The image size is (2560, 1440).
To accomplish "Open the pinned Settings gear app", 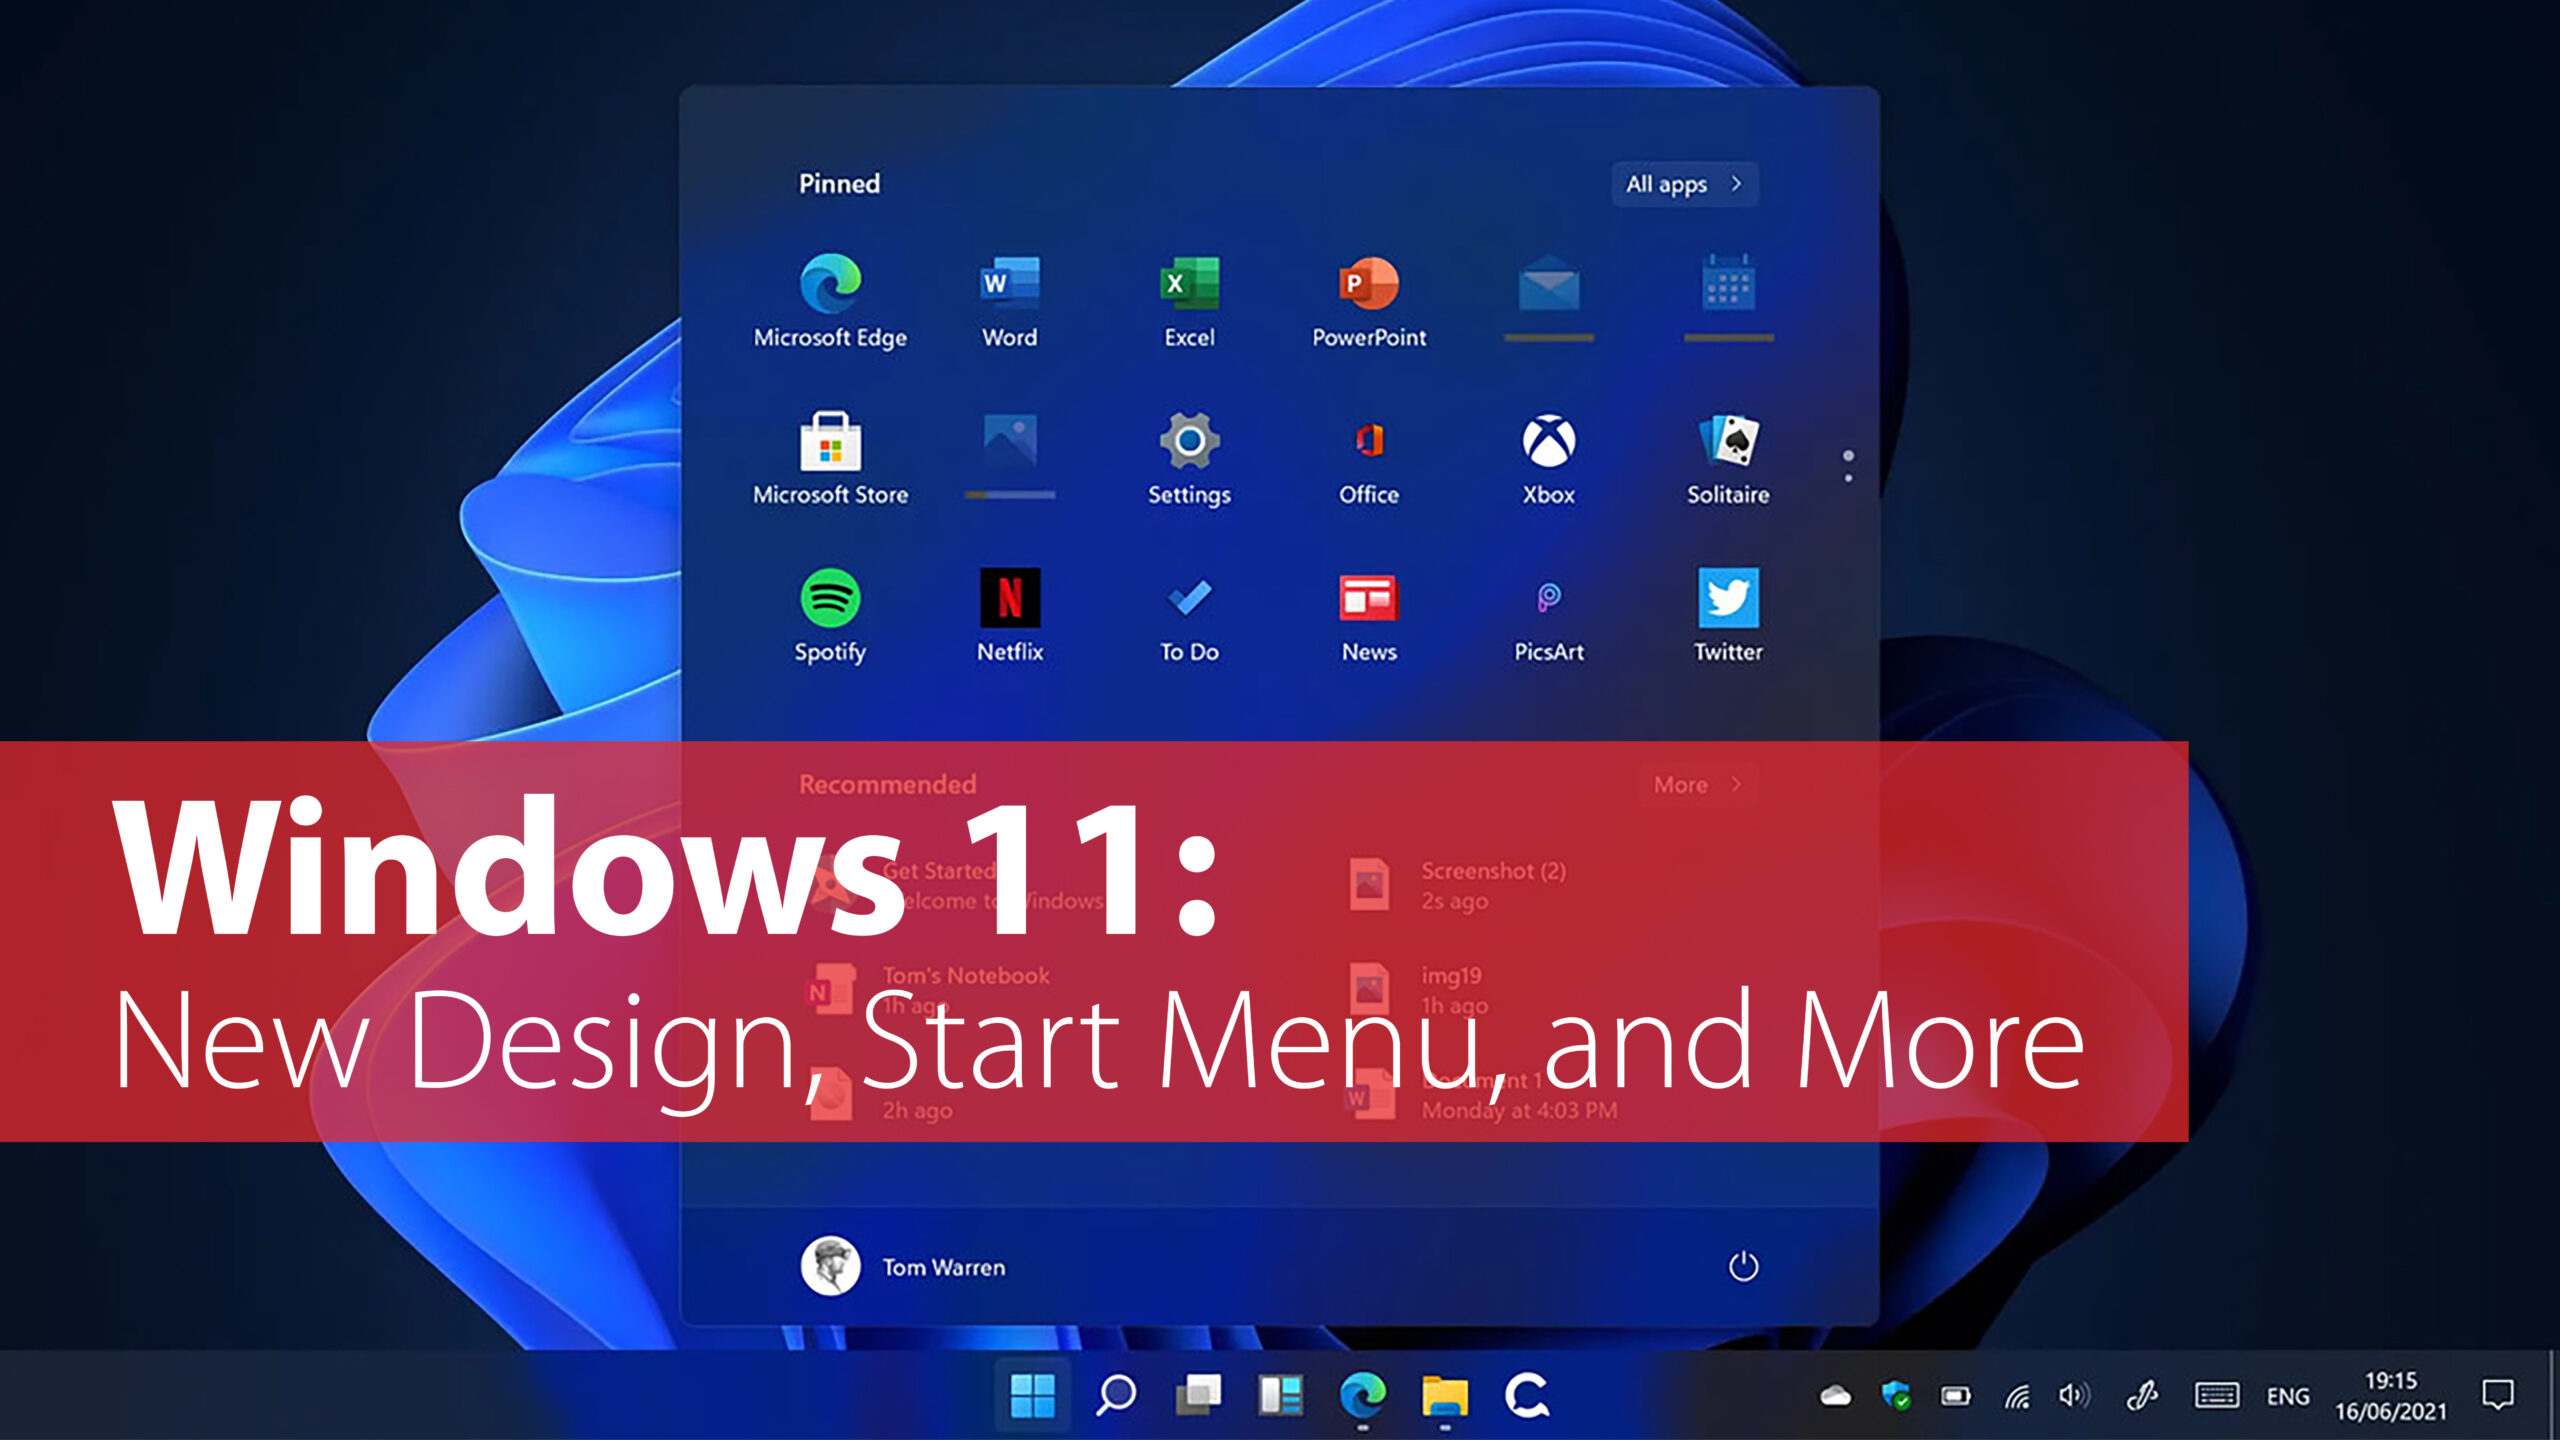I will coord(1189,458).
